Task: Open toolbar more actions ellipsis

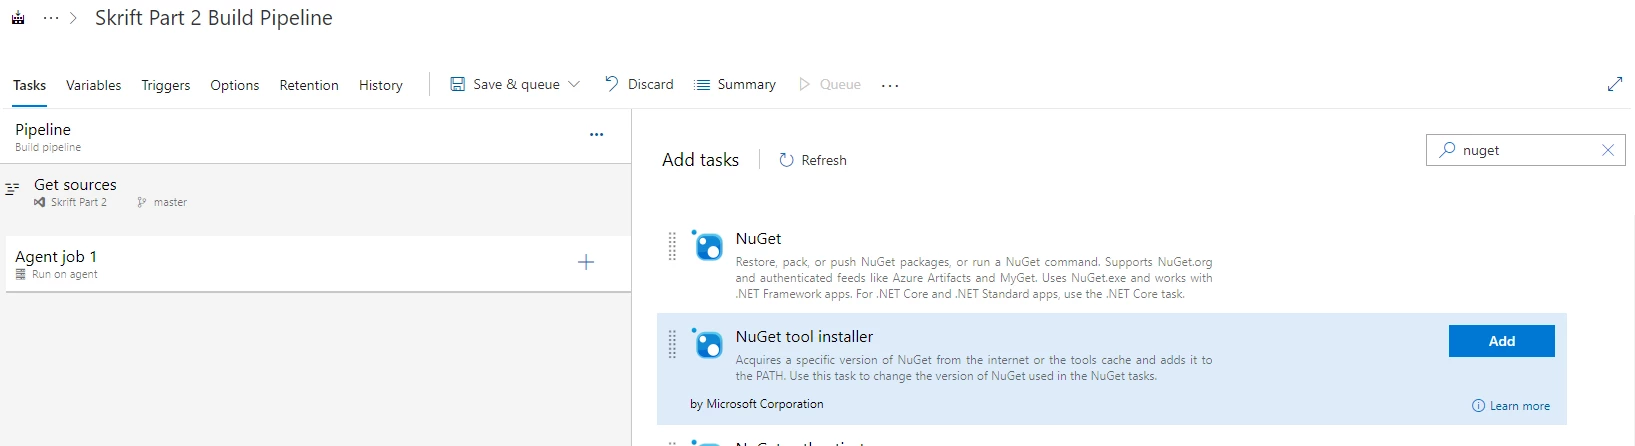Action: [x=890, y=85]
